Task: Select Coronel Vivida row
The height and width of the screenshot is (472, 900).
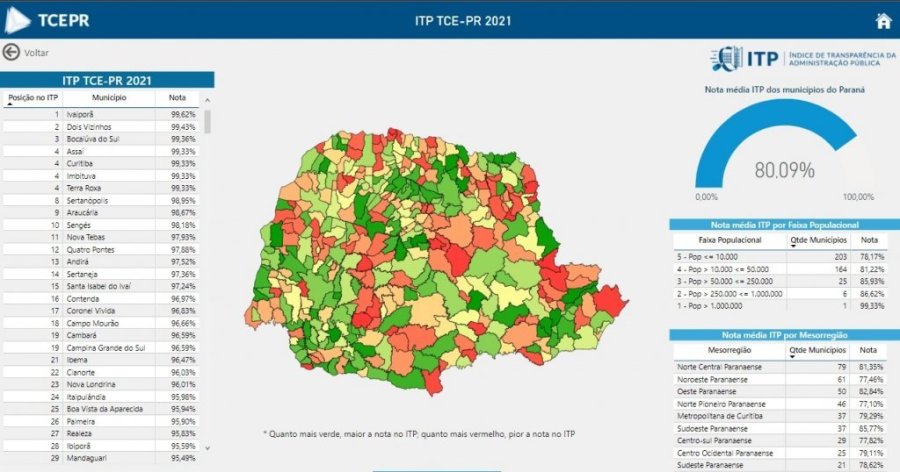Action: tap(100, 311)
